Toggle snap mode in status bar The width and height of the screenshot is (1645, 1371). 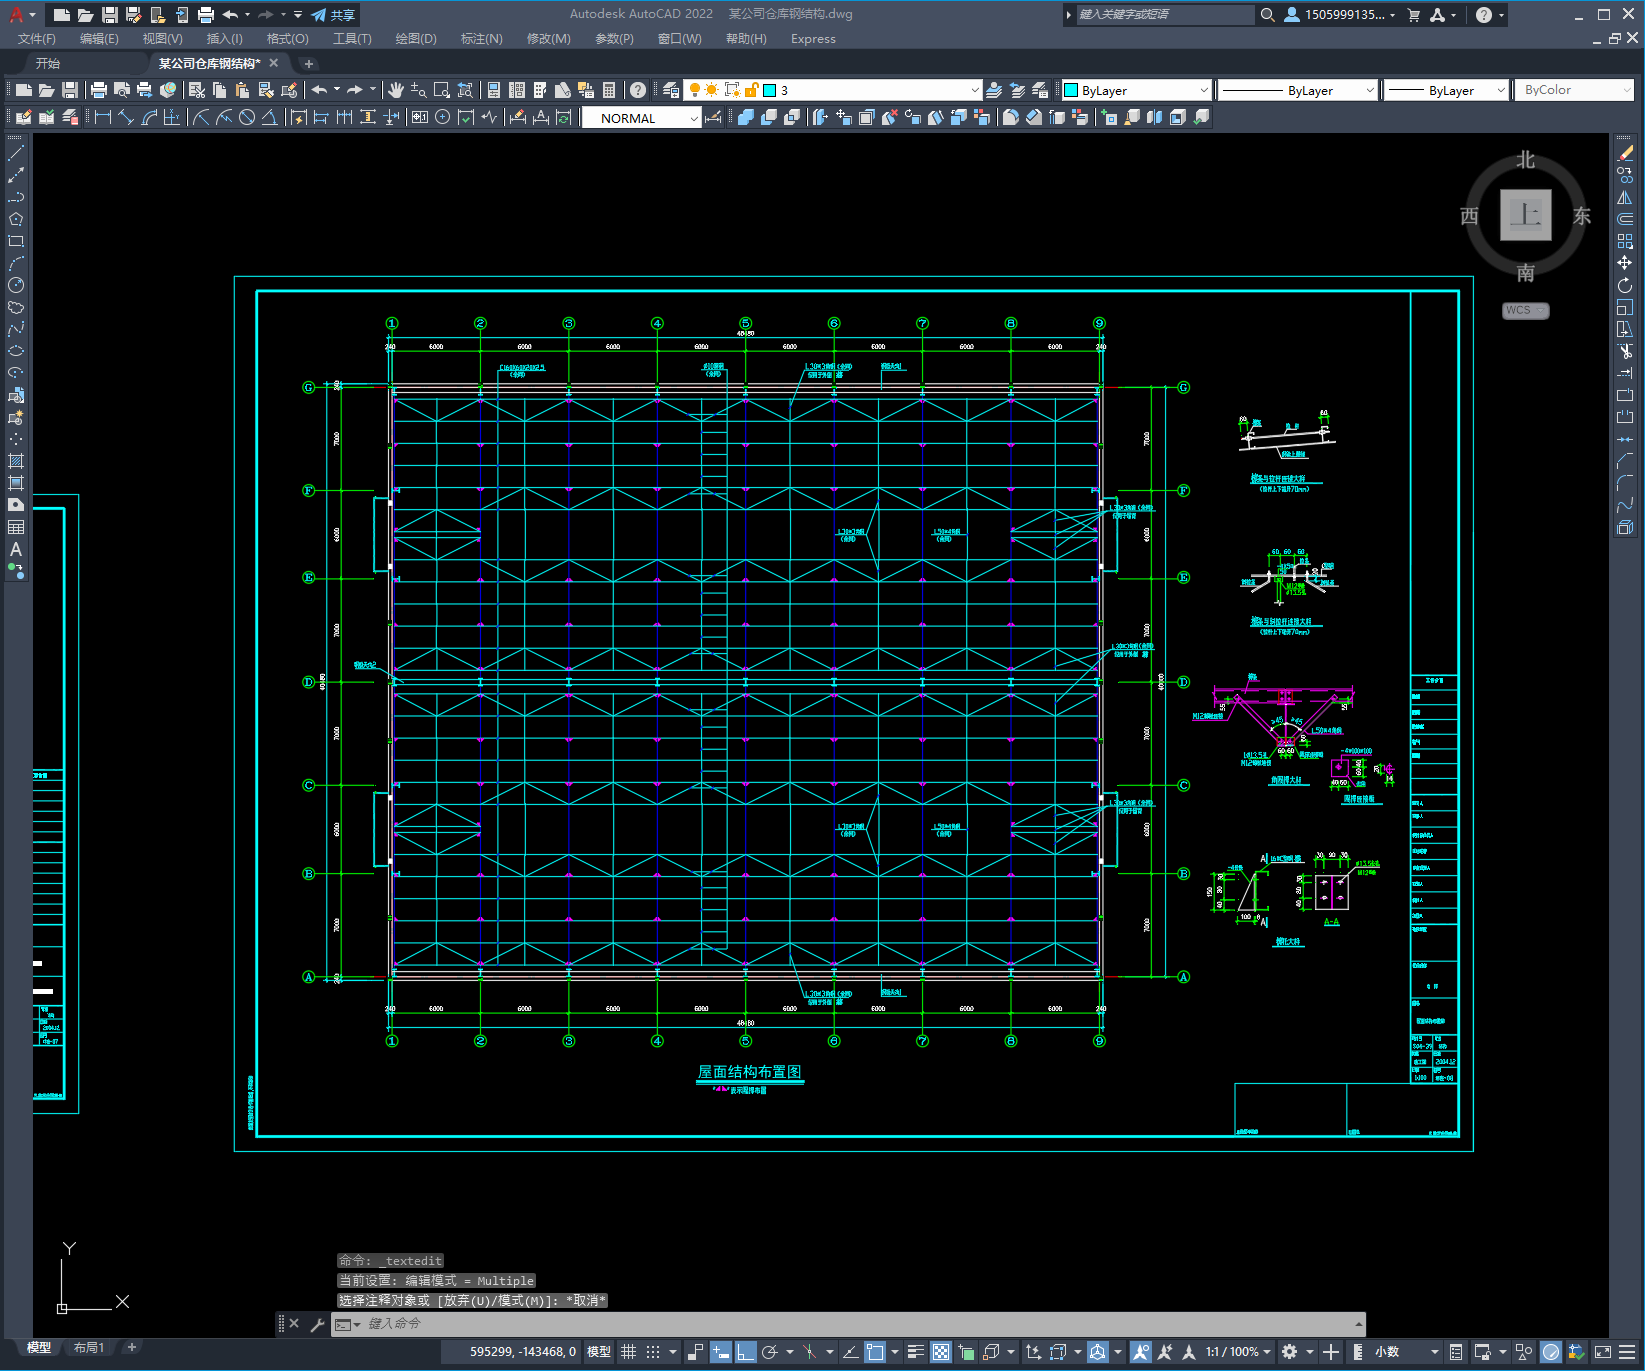(653, 1352)
